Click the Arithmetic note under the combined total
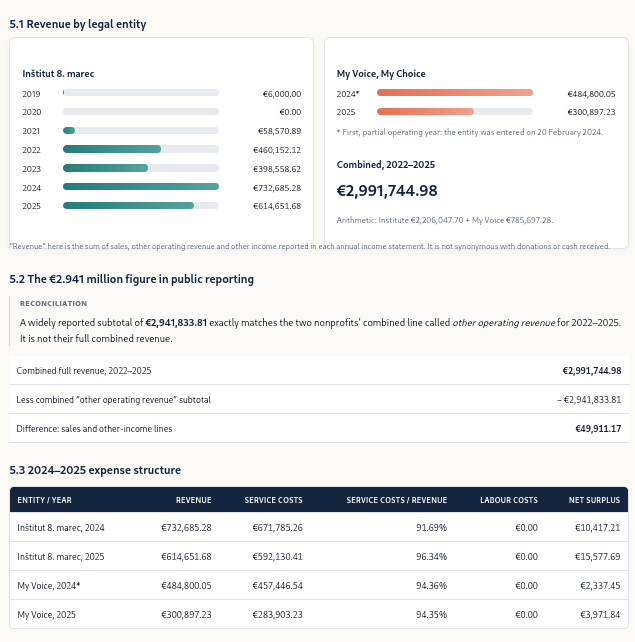Image resolution: width=635 pixels, height=642 pixels. click(445, 220)
